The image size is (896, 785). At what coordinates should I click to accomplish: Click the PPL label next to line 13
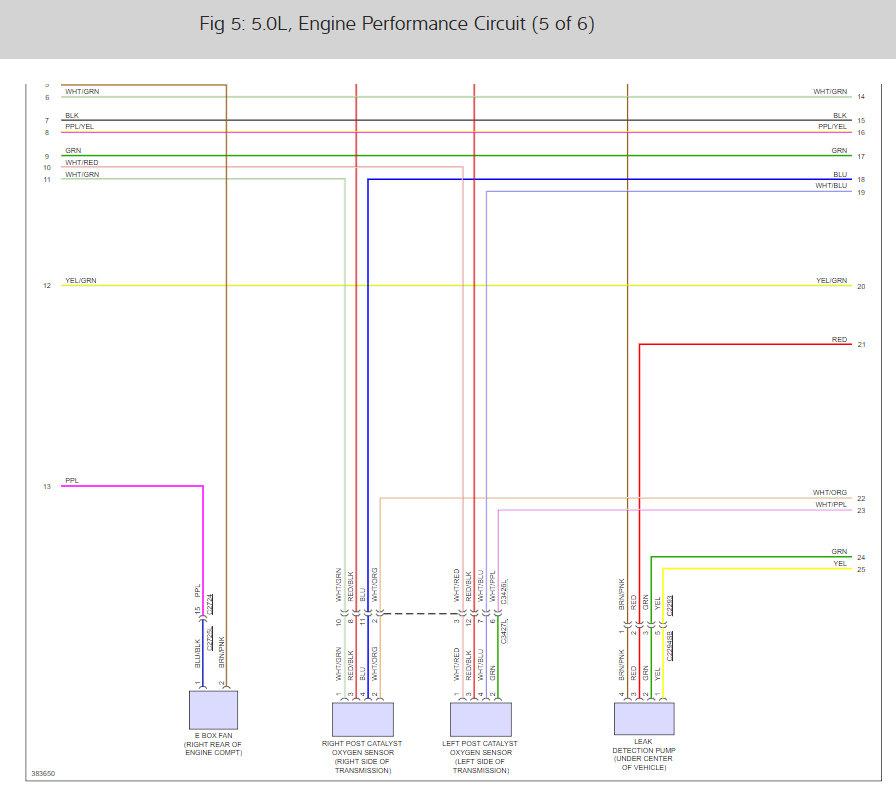coord(72,480)
